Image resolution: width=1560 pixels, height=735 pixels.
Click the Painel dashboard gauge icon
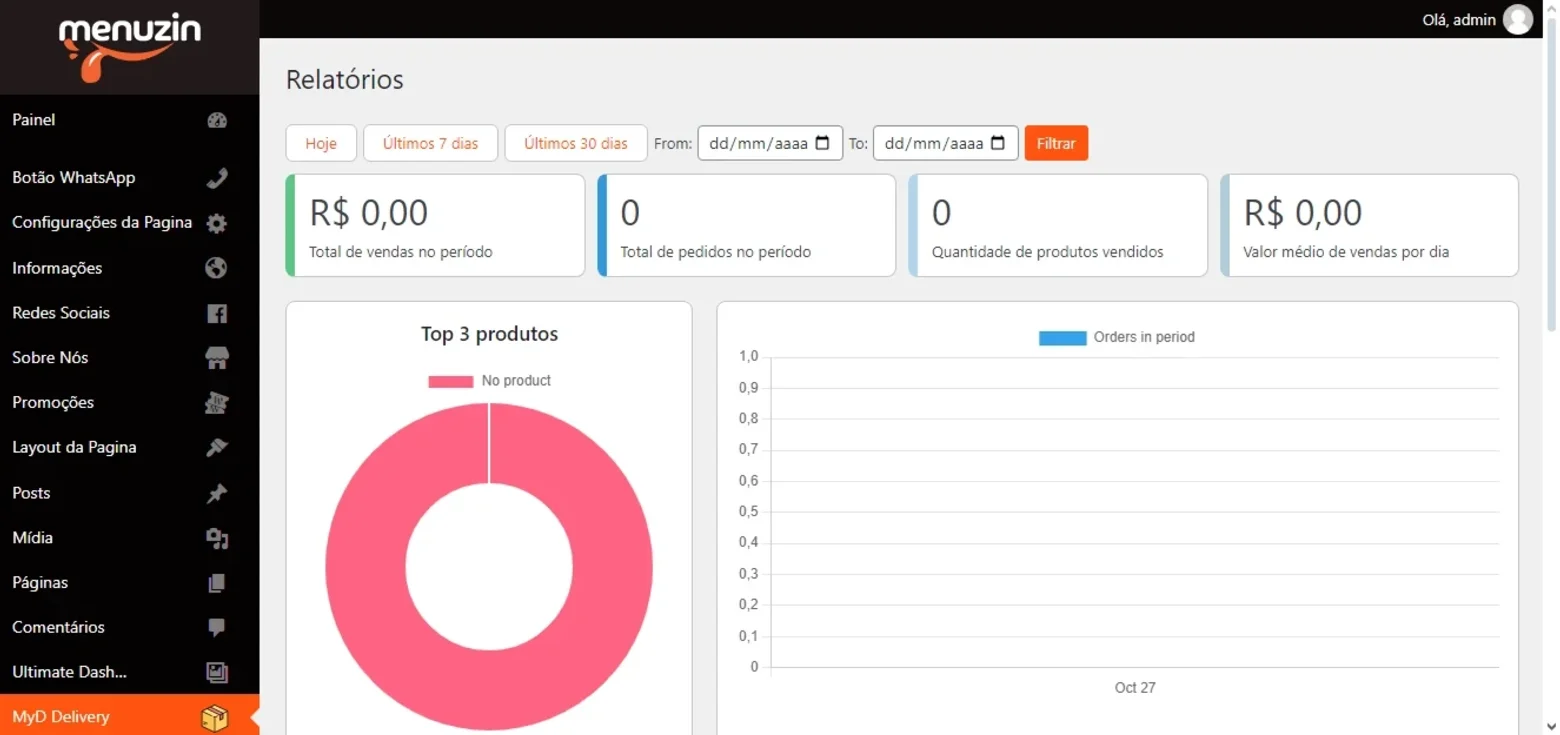tap(217, 121)
